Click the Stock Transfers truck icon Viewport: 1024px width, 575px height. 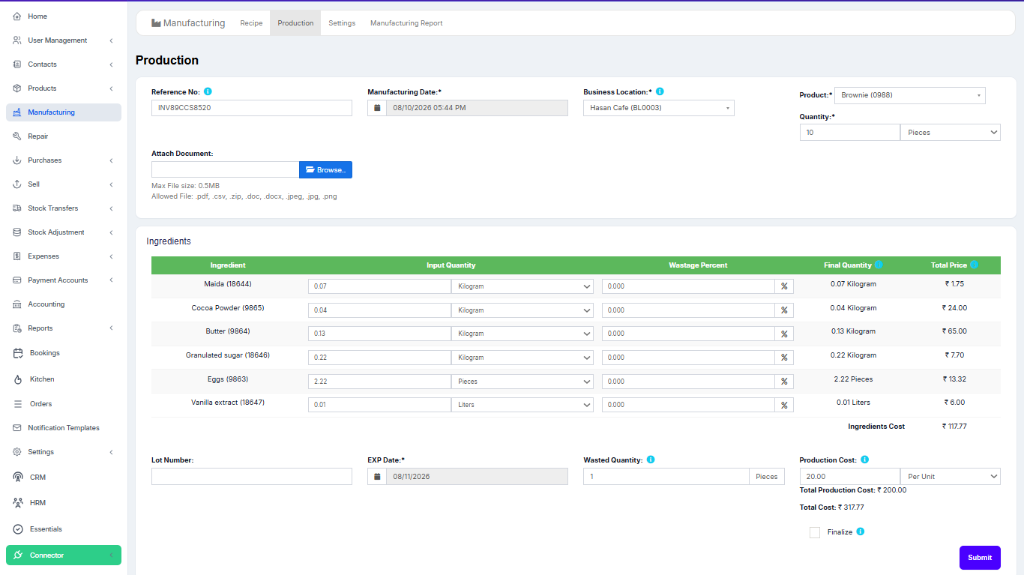17,208
